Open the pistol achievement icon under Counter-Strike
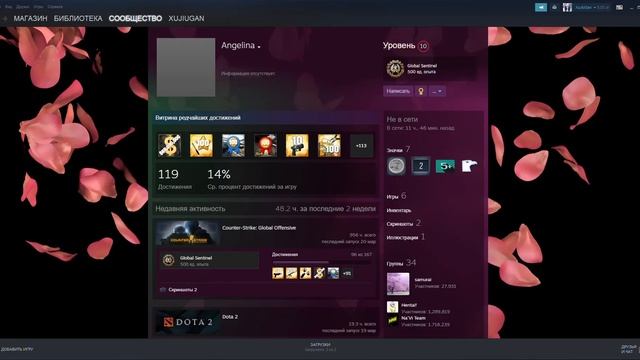 [x=278, y=273]
